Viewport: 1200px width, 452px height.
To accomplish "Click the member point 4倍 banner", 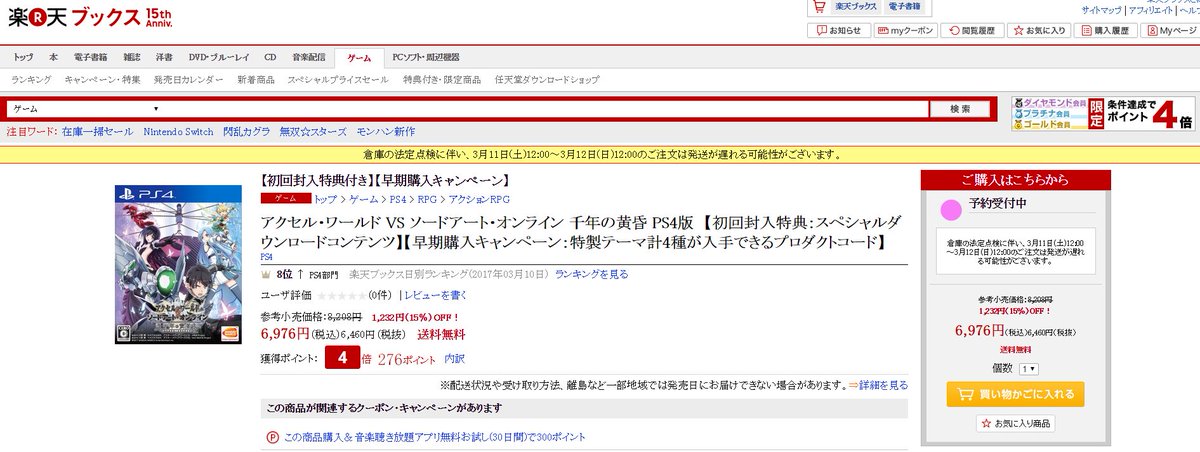I will tap(1103, 114).
